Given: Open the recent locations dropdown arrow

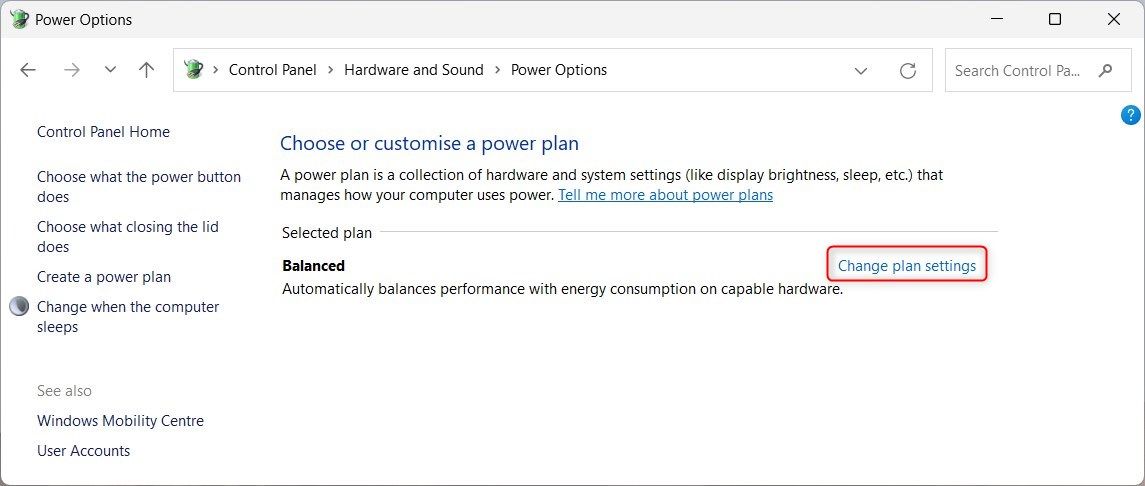Looking at the screenshot, I should click(x=110, y=70).
